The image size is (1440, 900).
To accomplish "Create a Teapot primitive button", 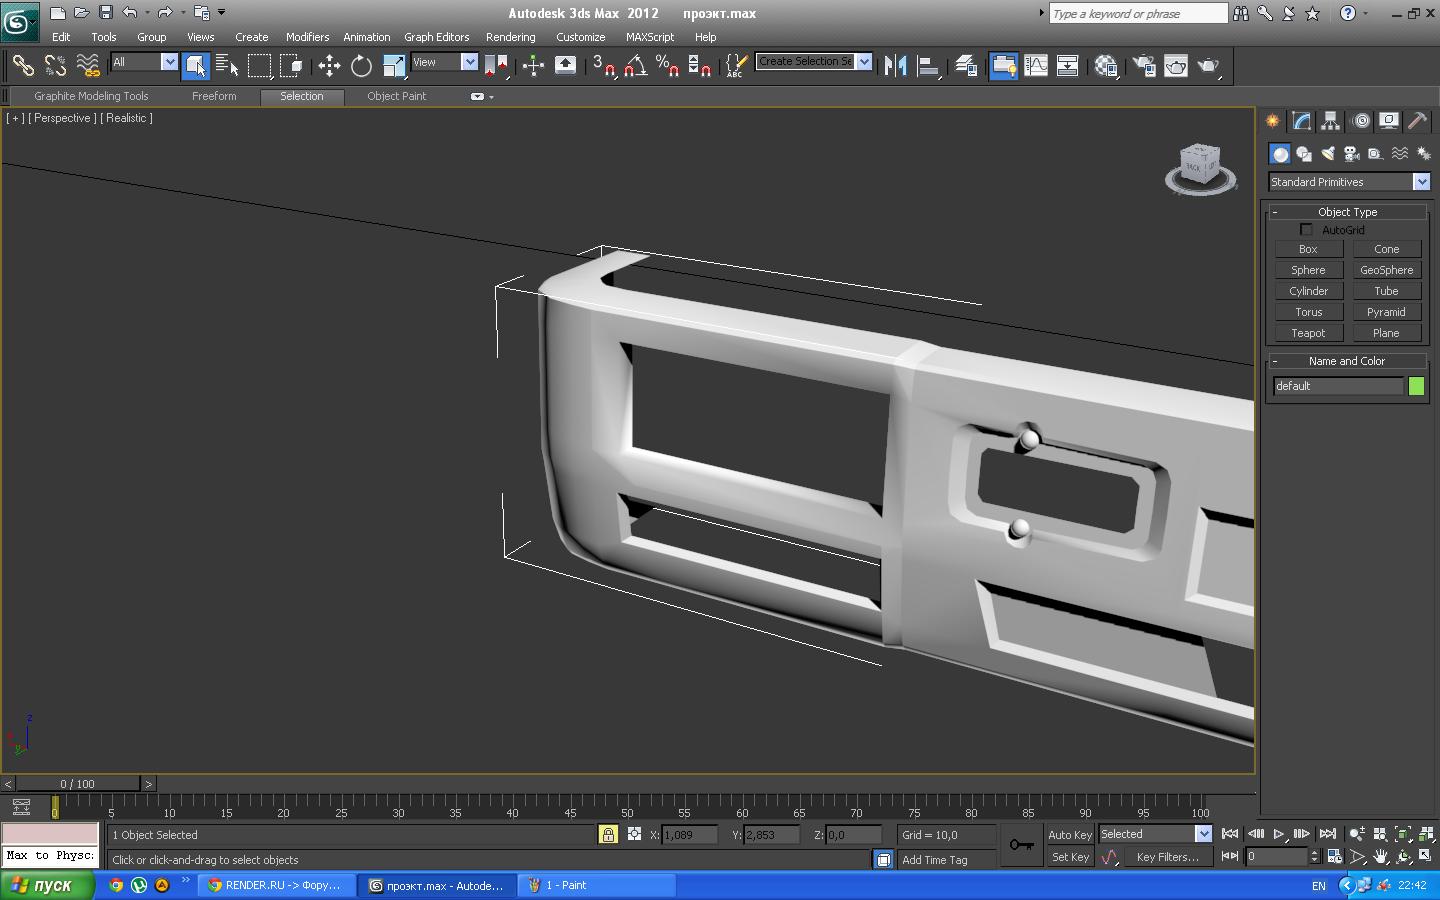I will click(x=1308, y=333).
